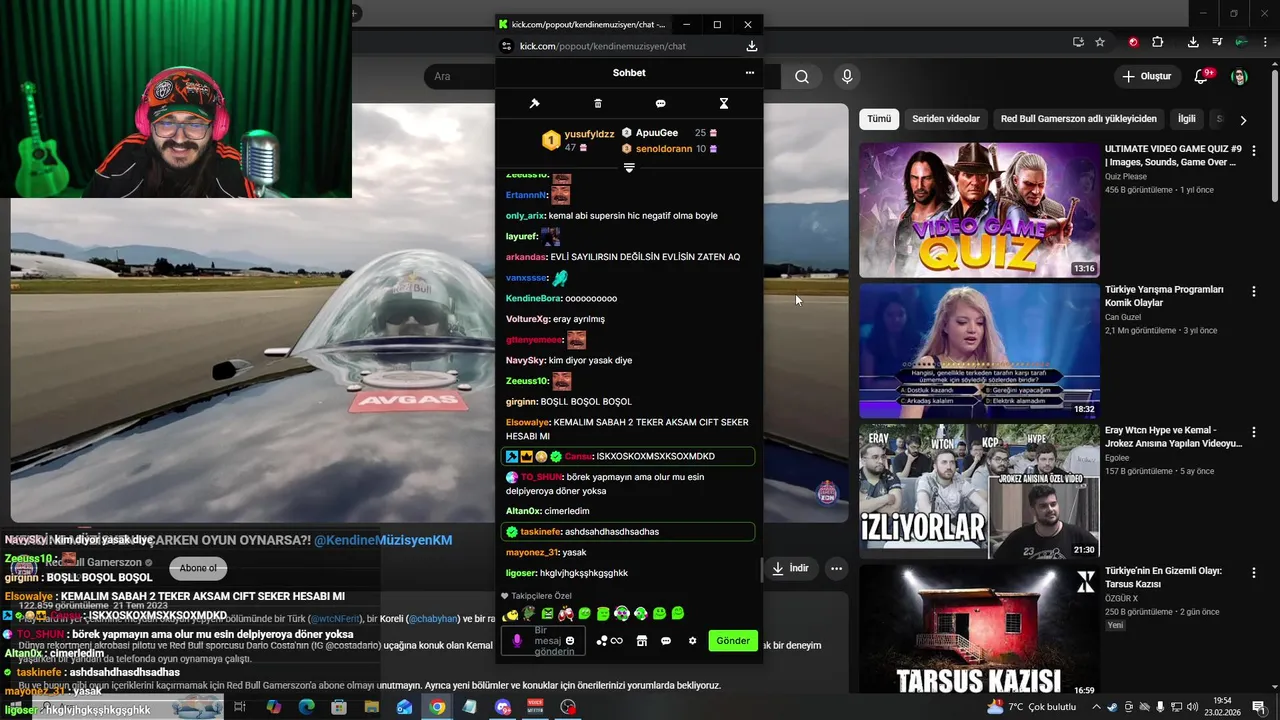
Task: Click the Abone ol subscribe button
Action: 198,568
